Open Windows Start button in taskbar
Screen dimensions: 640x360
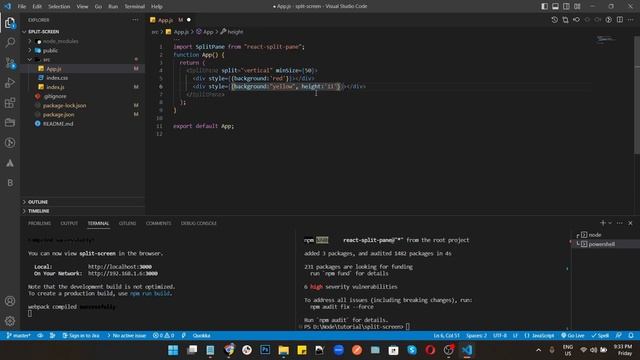[x=173, y=350]
